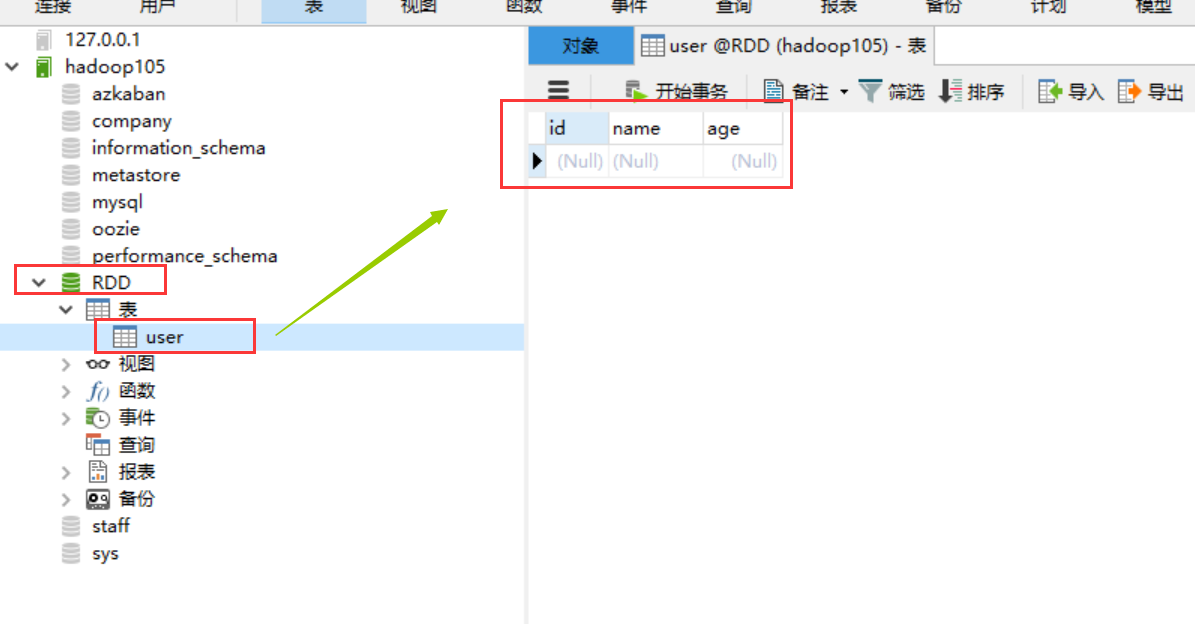Click the azkaban database icon
This screenshot has height=624, width=1195.
[71, 94]
